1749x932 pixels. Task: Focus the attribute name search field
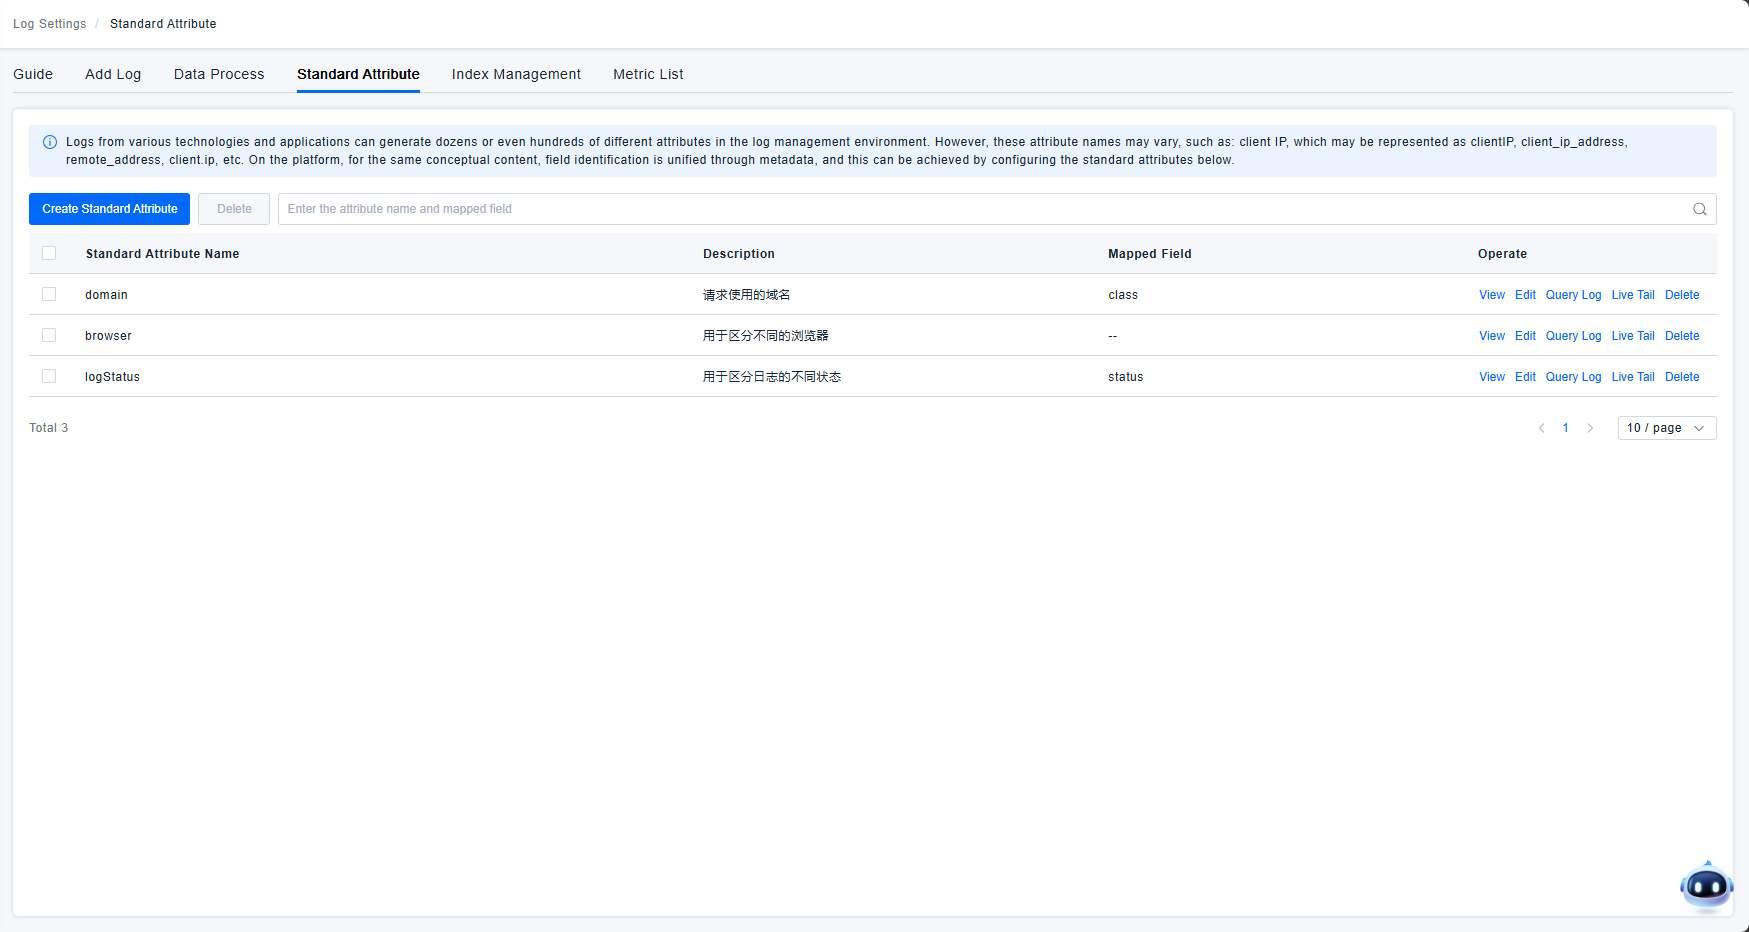coord(980,209)
